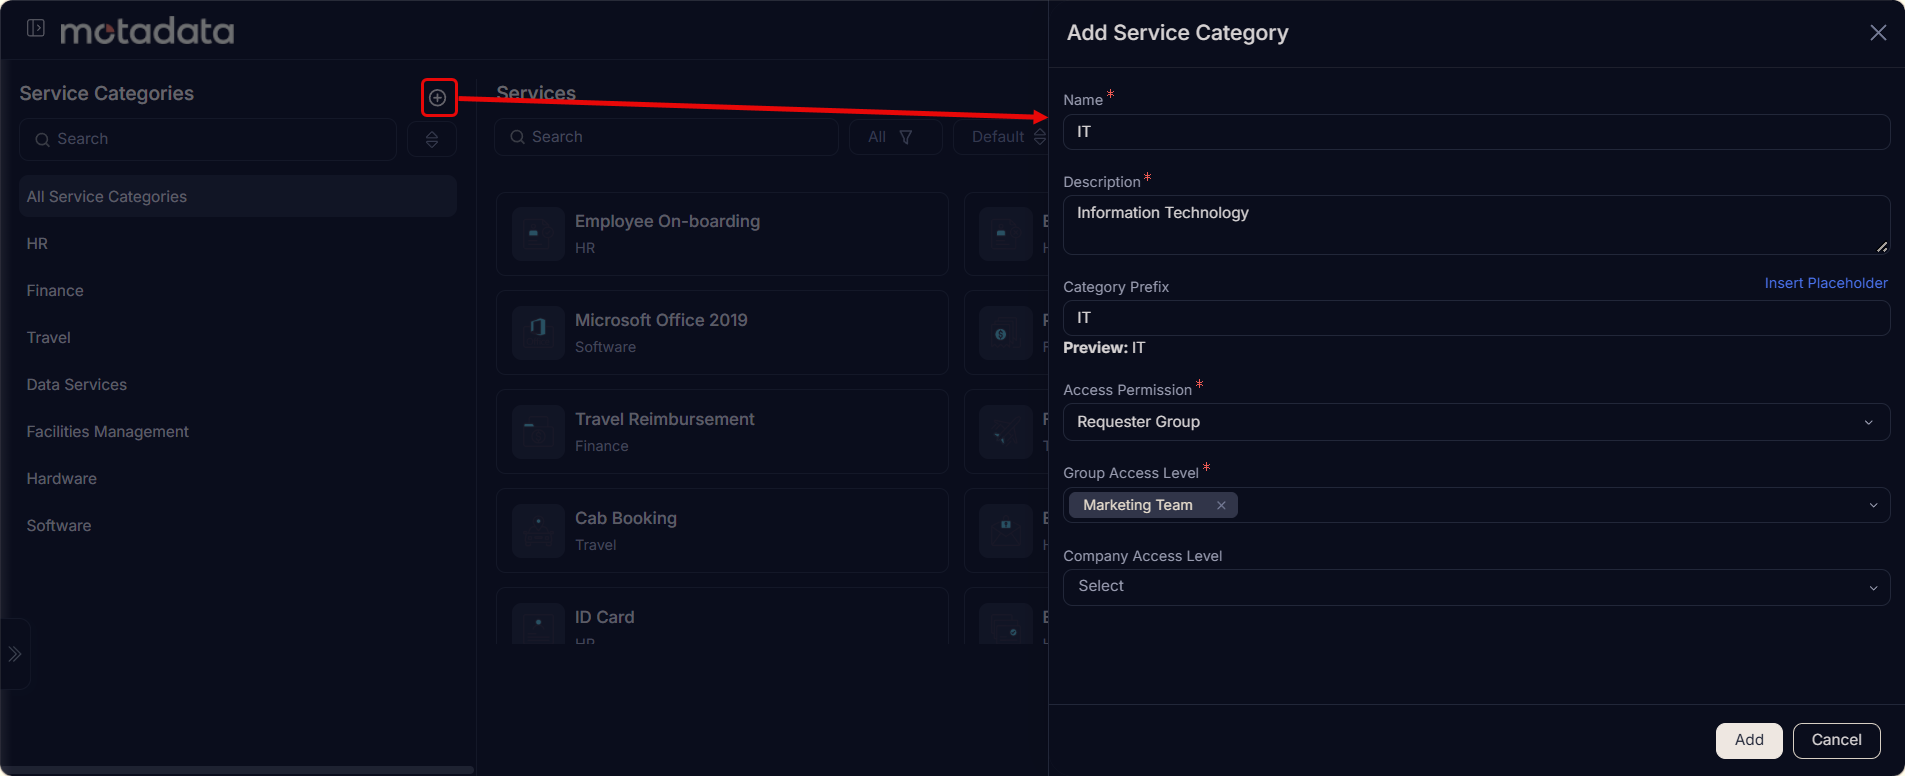Click the Microsoft Office 2019 service icon
This screenshot has height=776, width=1905.
click(x=538, y=333)
